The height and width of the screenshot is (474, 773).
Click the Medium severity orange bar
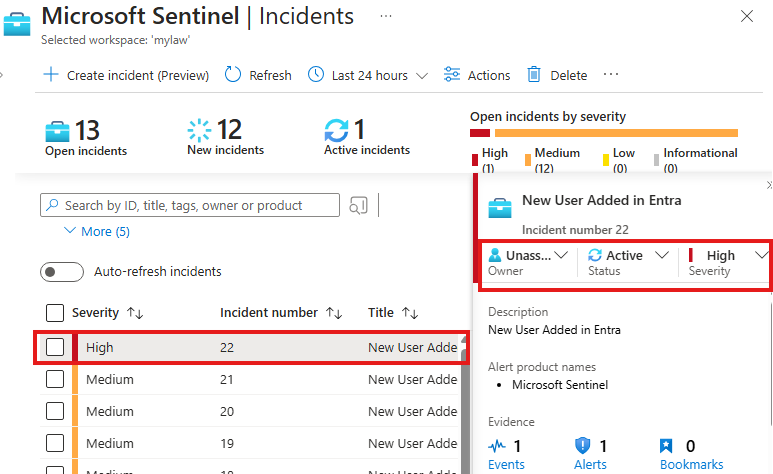pyautogui.click(x=616, y=133)
